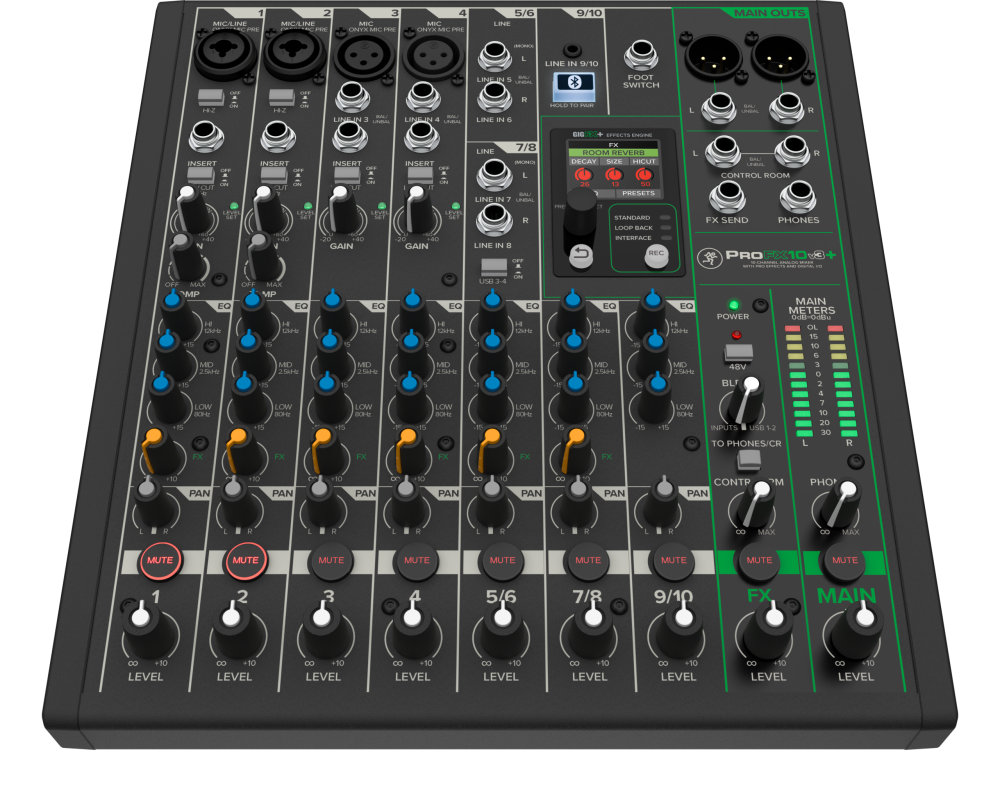
Task: Toggle the HI-Z switch on channel 1
Action: click(x=210, y=98)
